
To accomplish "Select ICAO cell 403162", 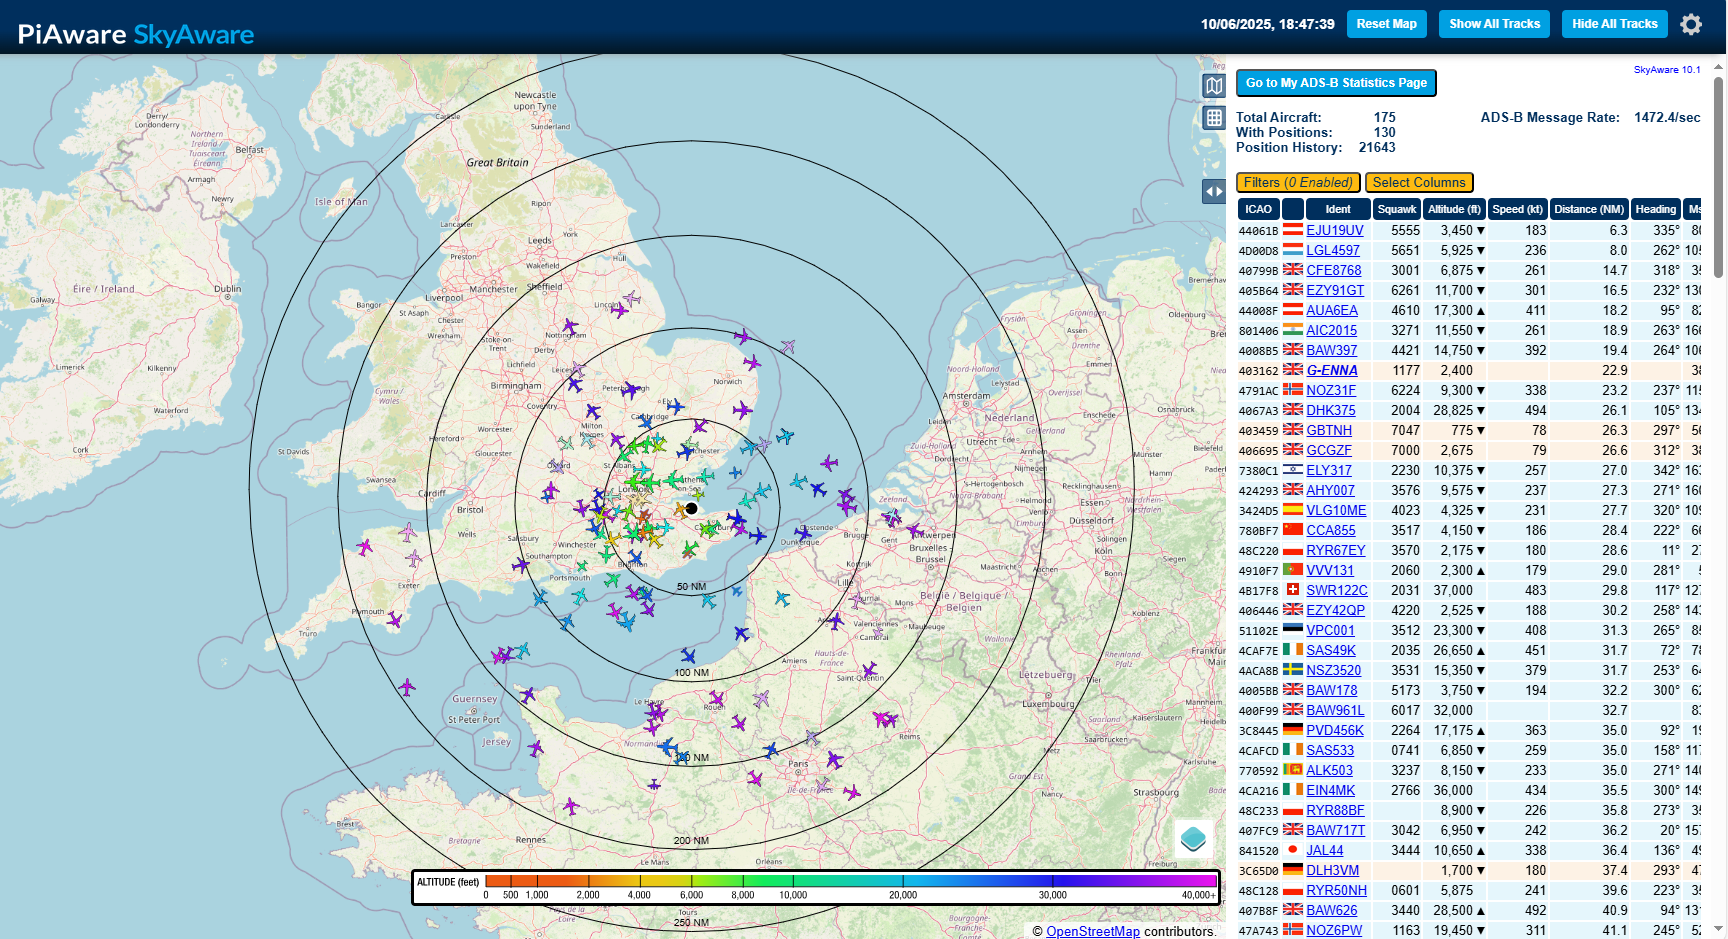I will [x=1258, y=371].
